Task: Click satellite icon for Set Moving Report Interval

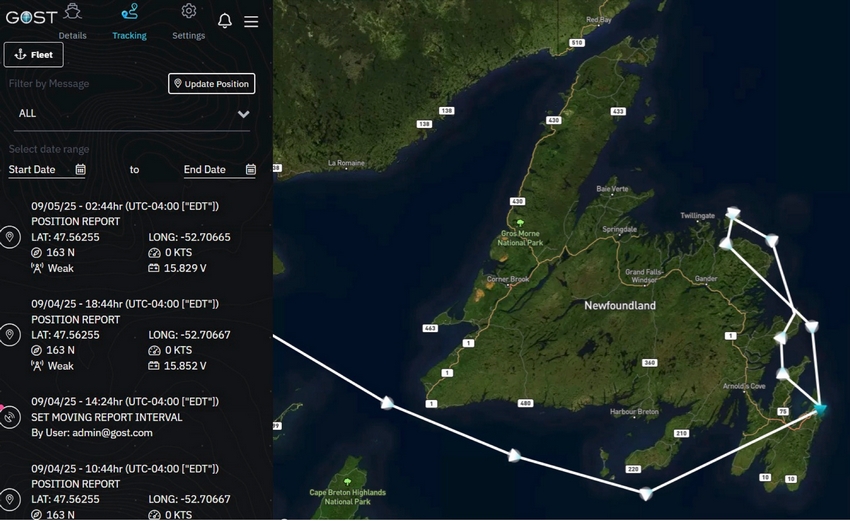Action: pos(10,416)
